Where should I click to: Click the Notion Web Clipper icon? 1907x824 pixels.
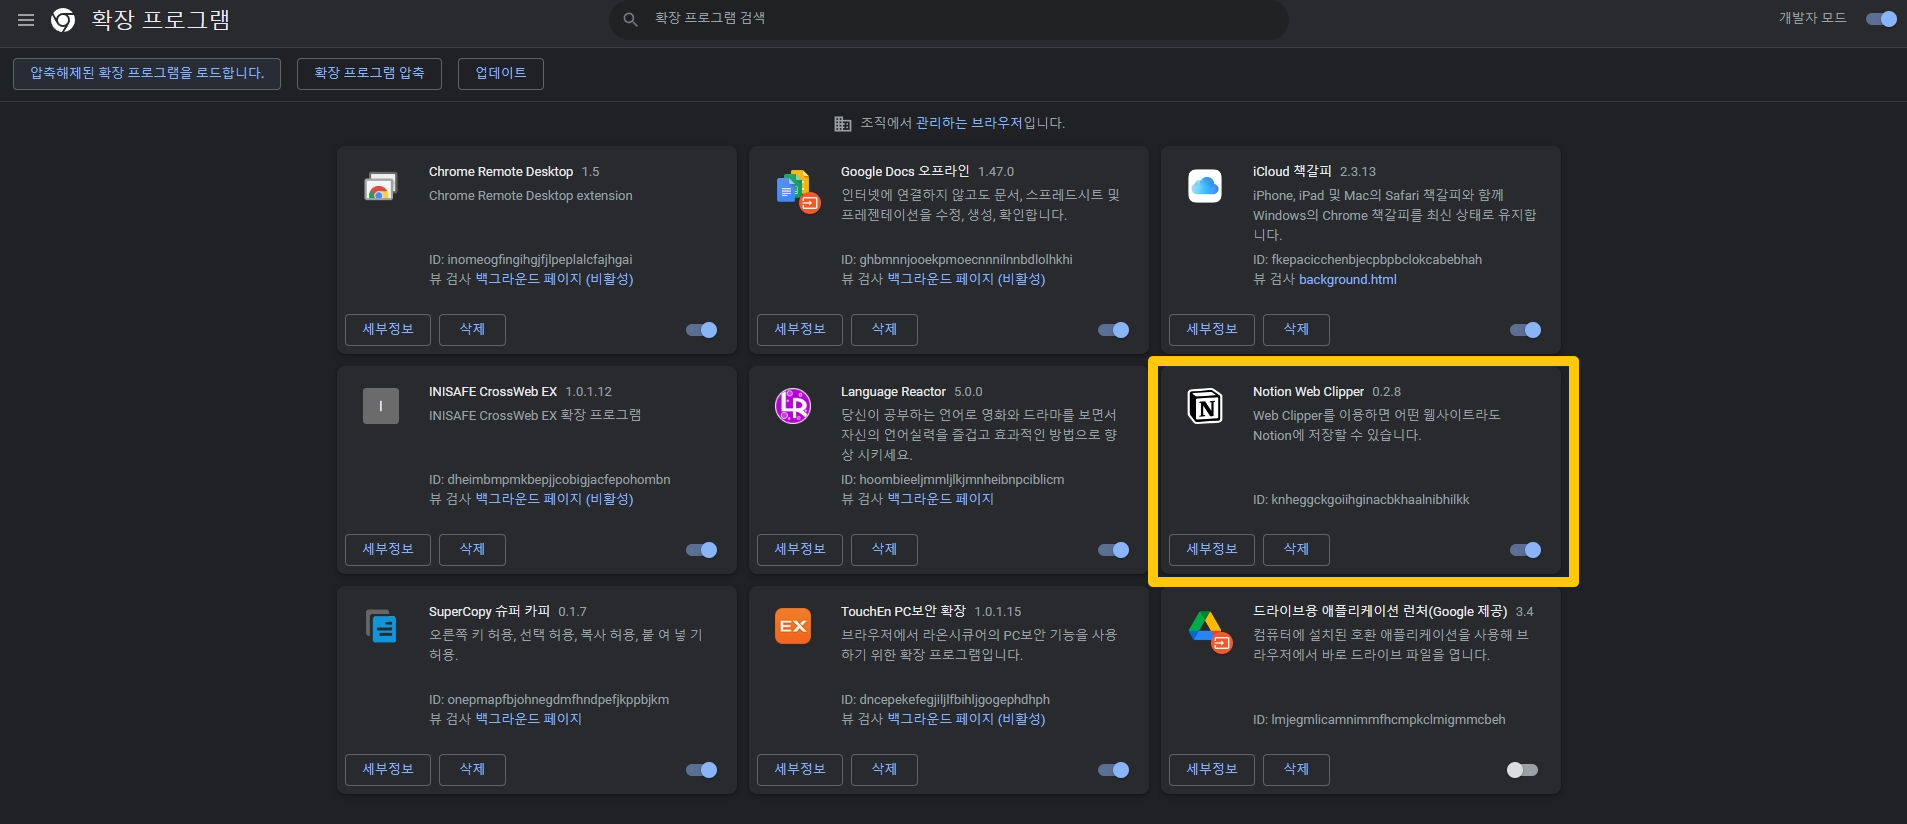pos(1205,406)
